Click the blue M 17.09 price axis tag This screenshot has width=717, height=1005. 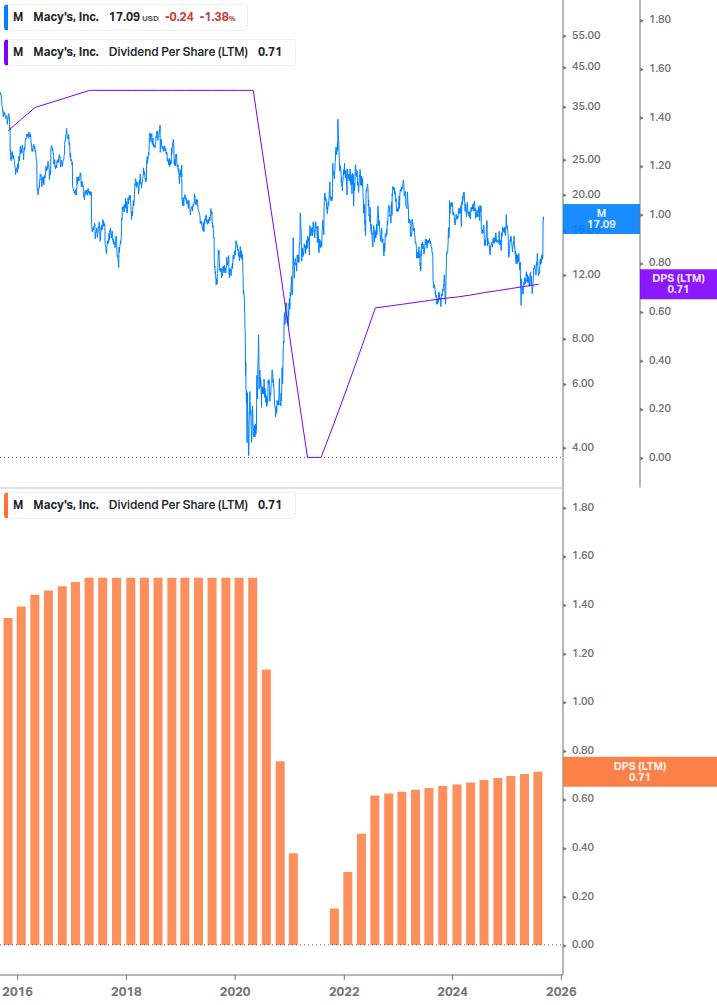click(601, 219)
